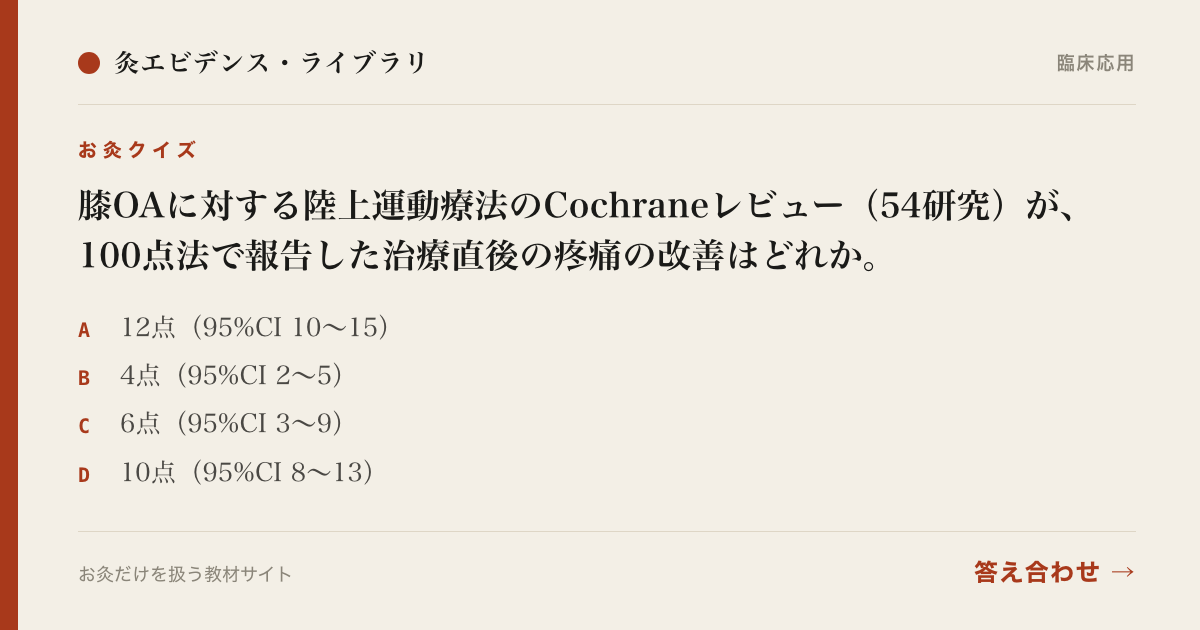Click the quiz question about Cochraneレビュー
Screen dimensions: 1200x630
[x=579, y=230]
